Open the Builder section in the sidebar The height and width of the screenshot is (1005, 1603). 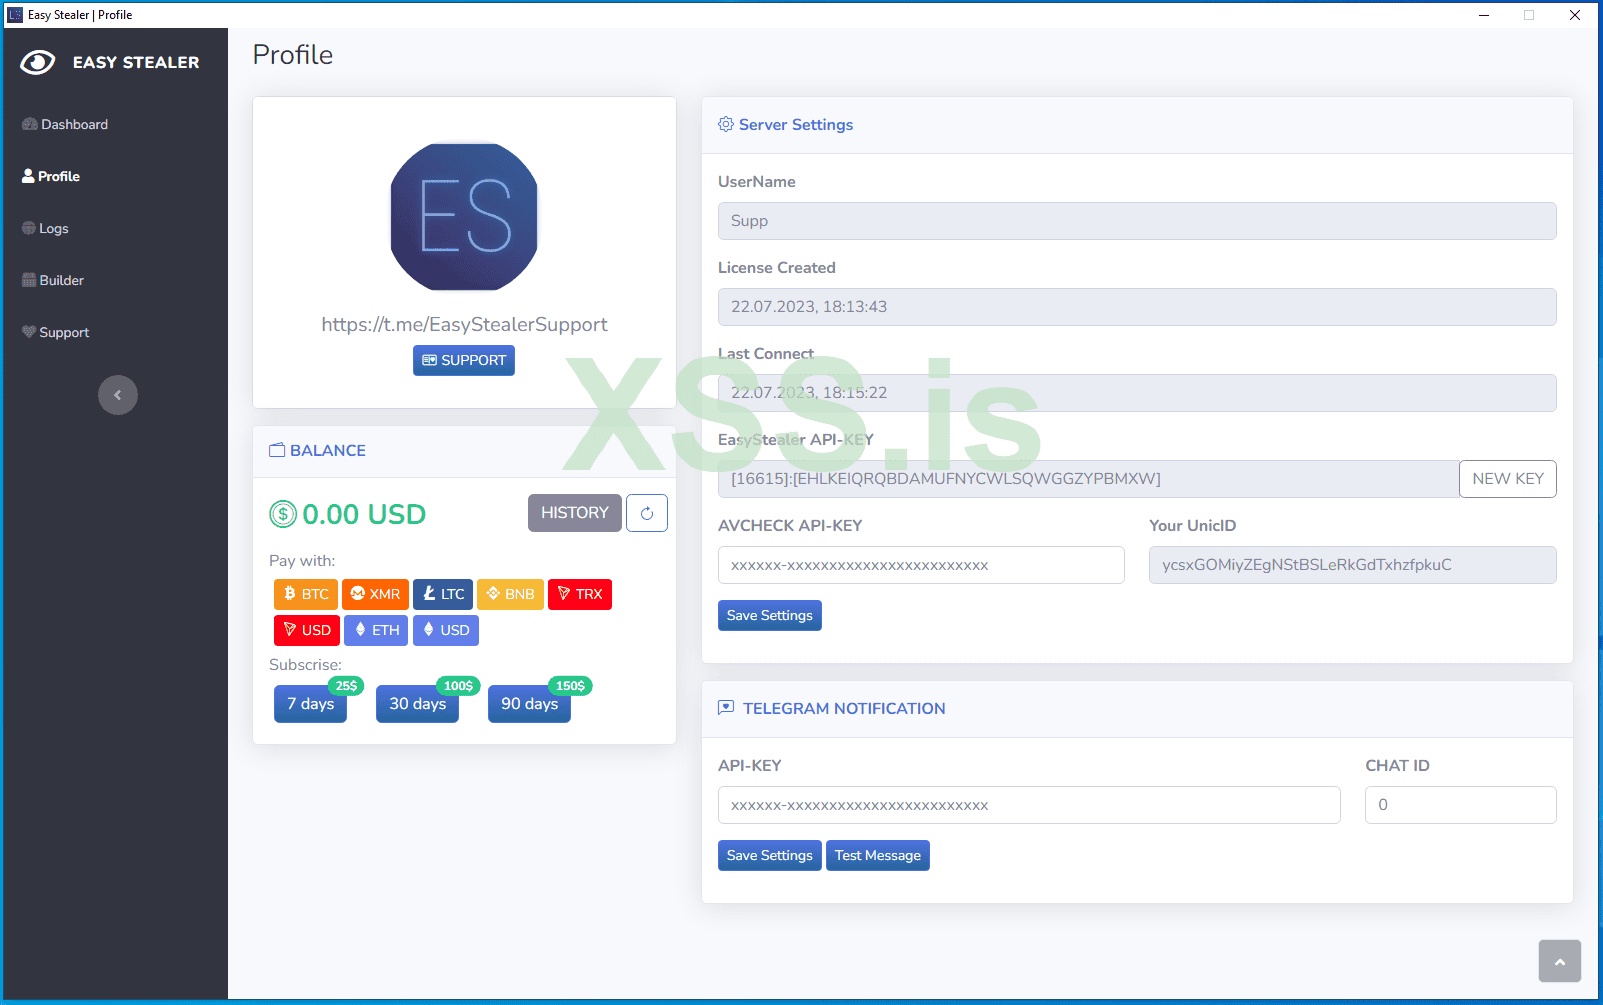point(53,280)
